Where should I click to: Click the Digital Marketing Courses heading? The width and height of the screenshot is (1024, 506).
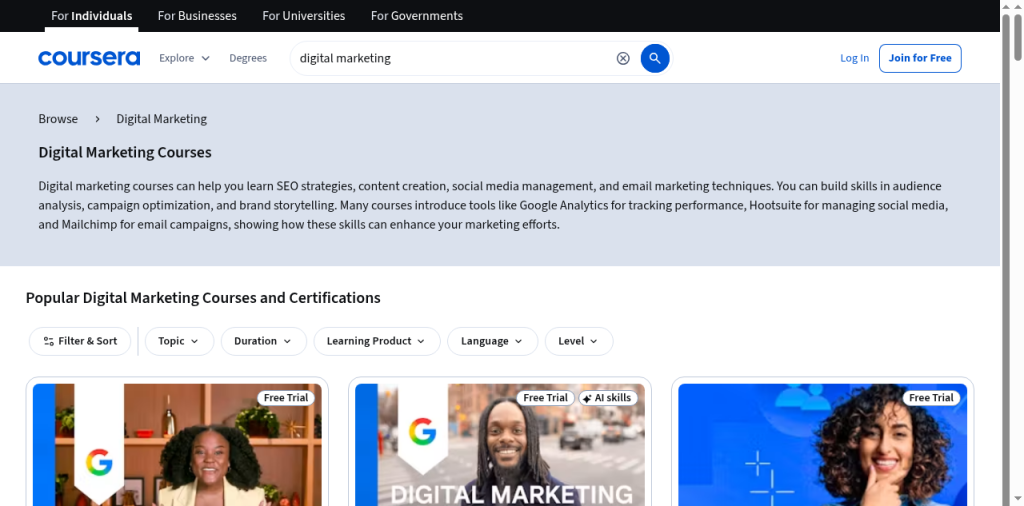click(125, 152)
